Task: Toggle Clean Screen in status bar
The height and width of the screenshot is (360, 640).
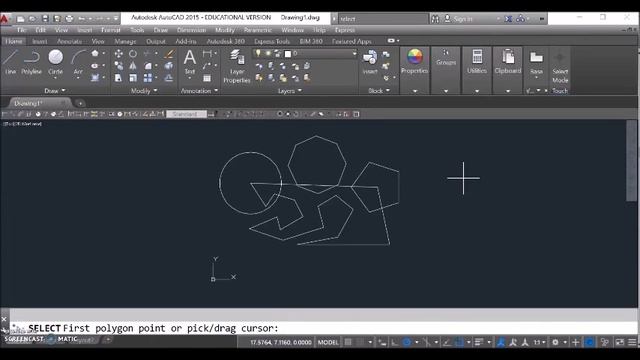Action: point(620,342)
